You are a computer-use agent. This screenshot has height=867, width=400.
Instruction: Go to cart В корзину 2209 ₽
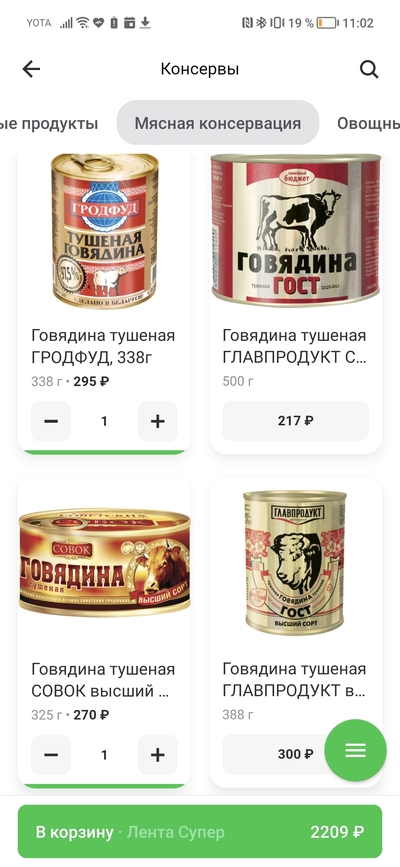pyautogui.click(x=200, y=832)
